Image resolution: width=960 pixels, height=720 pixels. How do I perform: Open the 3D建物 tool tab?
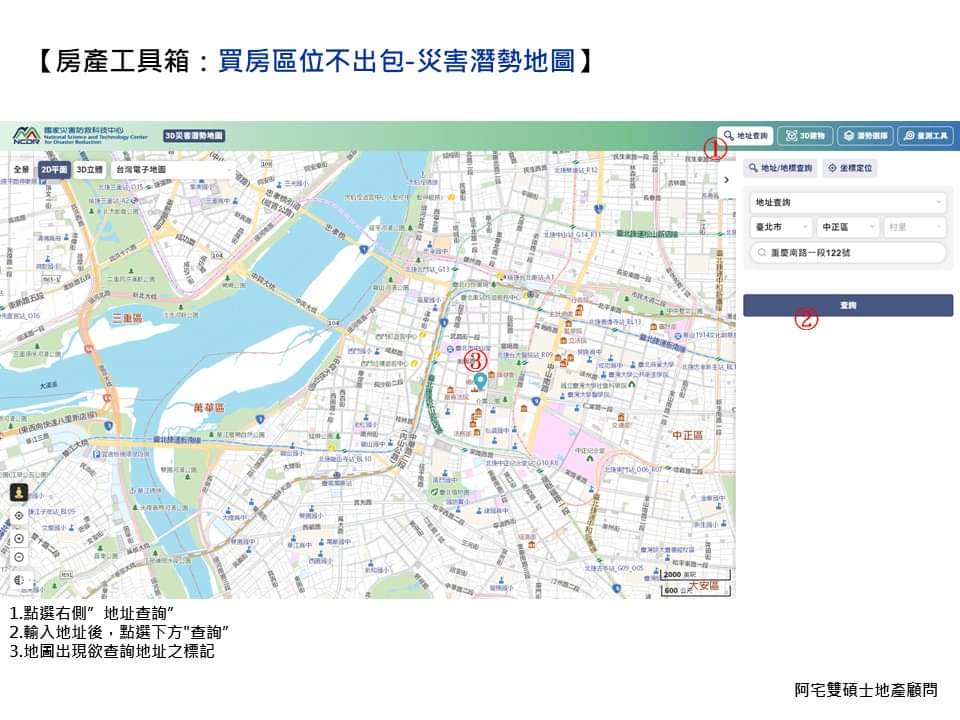[805, 135]
